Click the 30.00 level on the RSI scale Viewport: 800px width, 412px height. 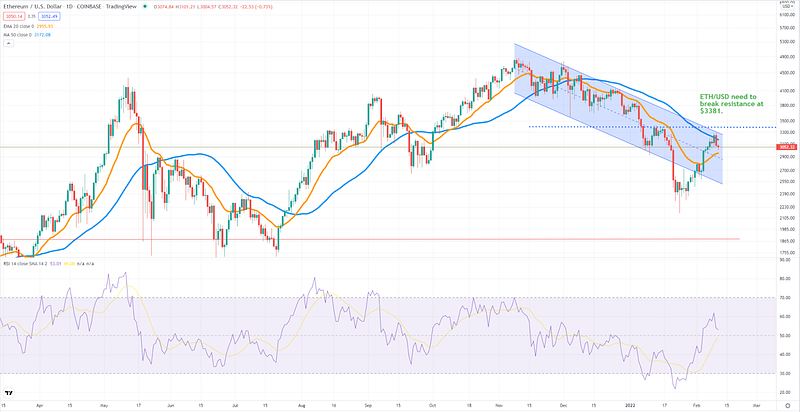pyautogui.click(x=783, y=373)
